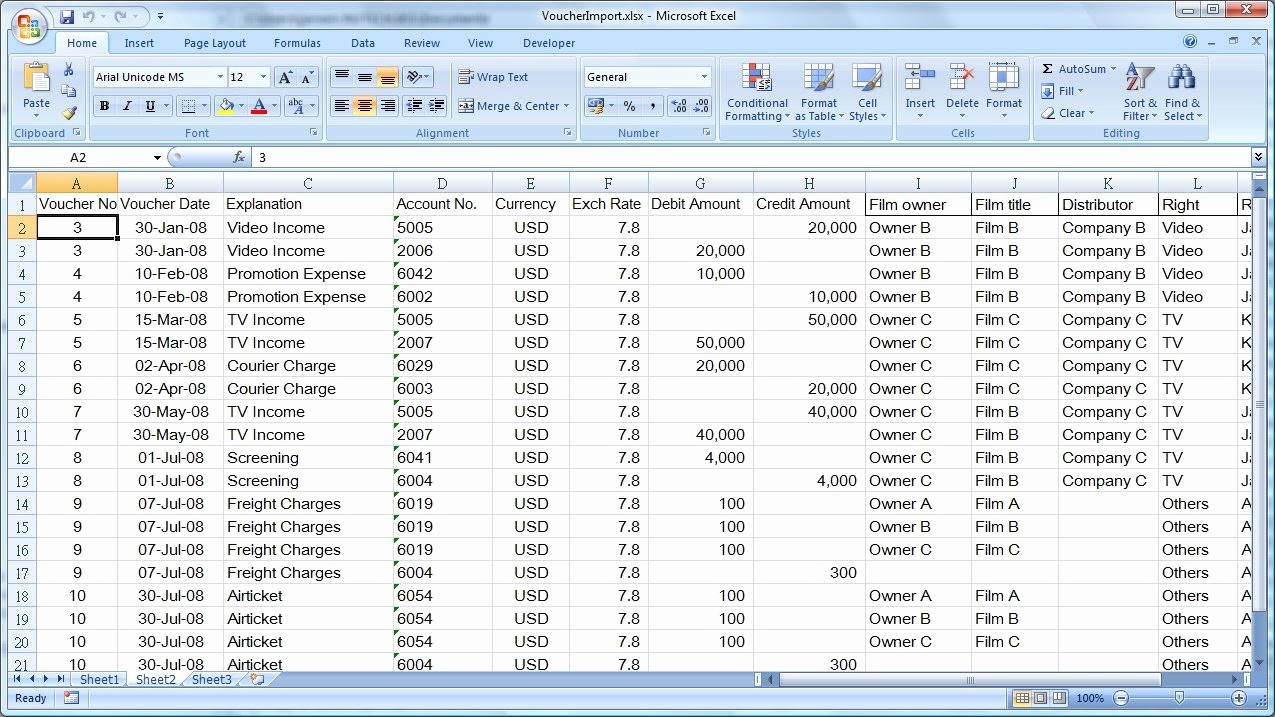Screen dimensions: 1275x717
Task: Toggle underline formatting
Action: coord(148,106)
